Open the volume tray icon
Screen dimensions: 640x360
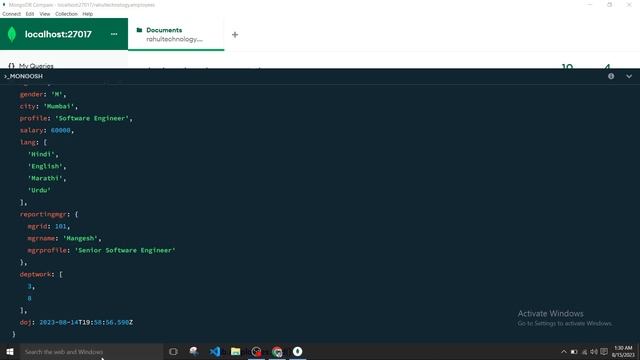(x=594, y=352)
